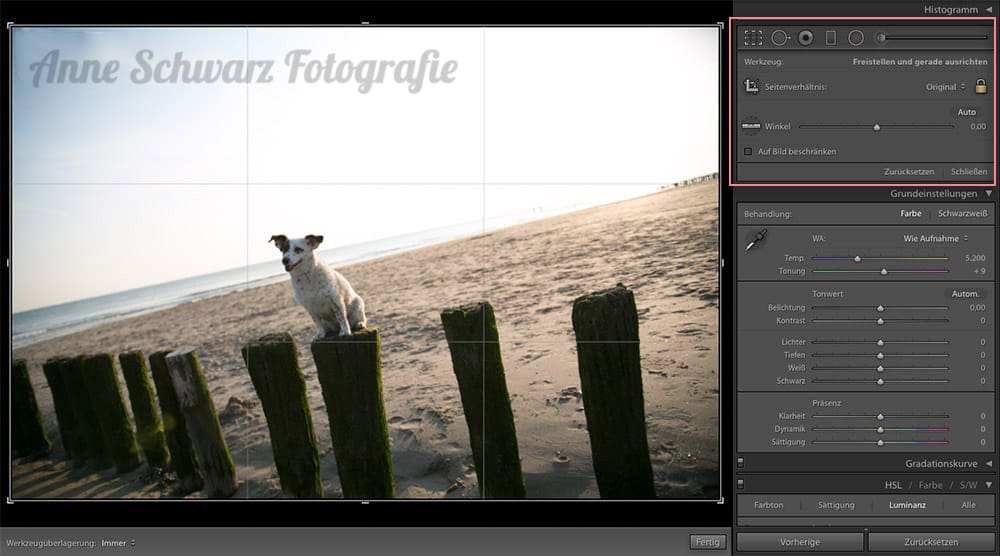Select the Adjustment Brush tool
1000x556 pixels.
(x=881, y=38)
